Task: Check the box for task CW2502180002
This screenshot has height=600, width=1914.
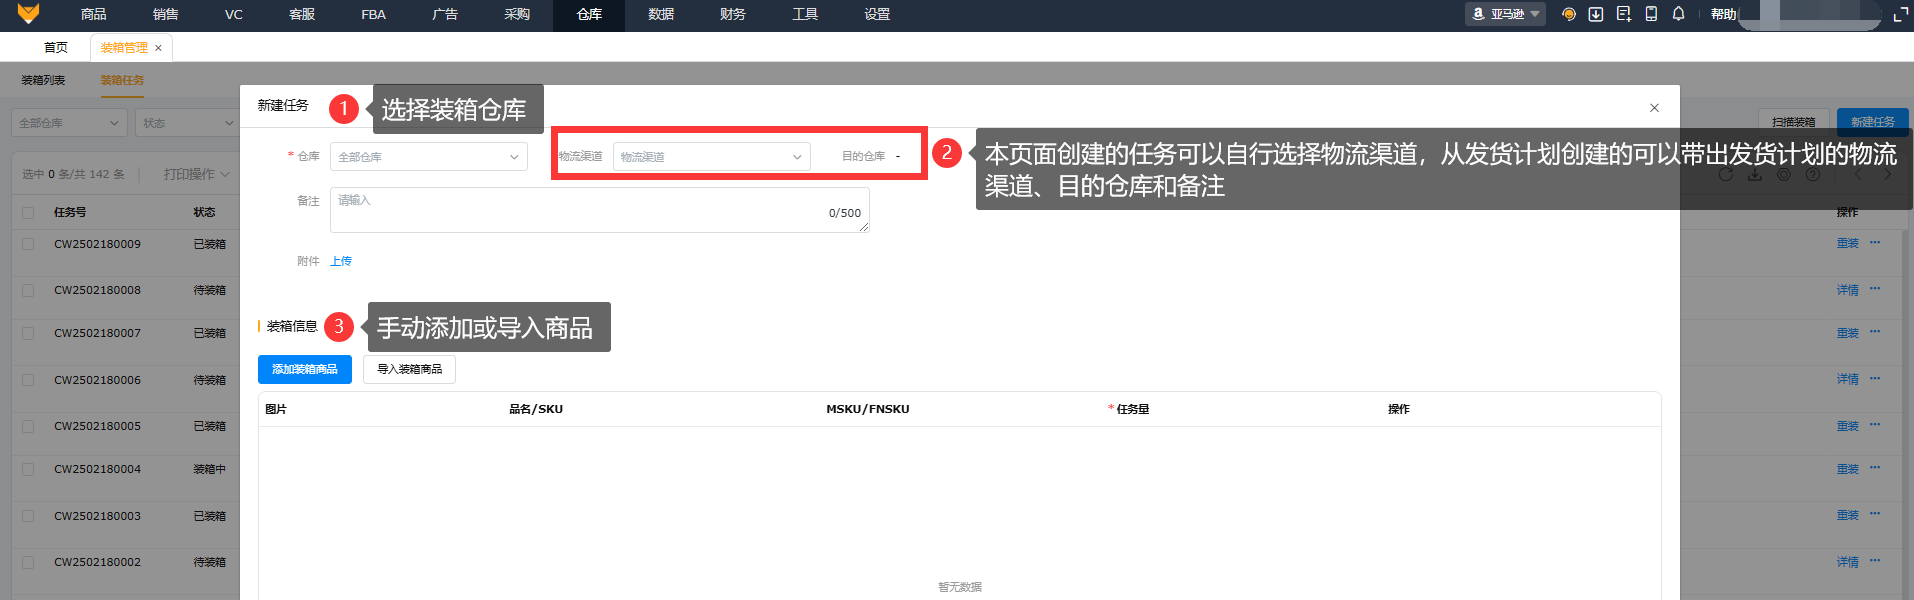Action: pyautogui.click(x=28, y=562)
